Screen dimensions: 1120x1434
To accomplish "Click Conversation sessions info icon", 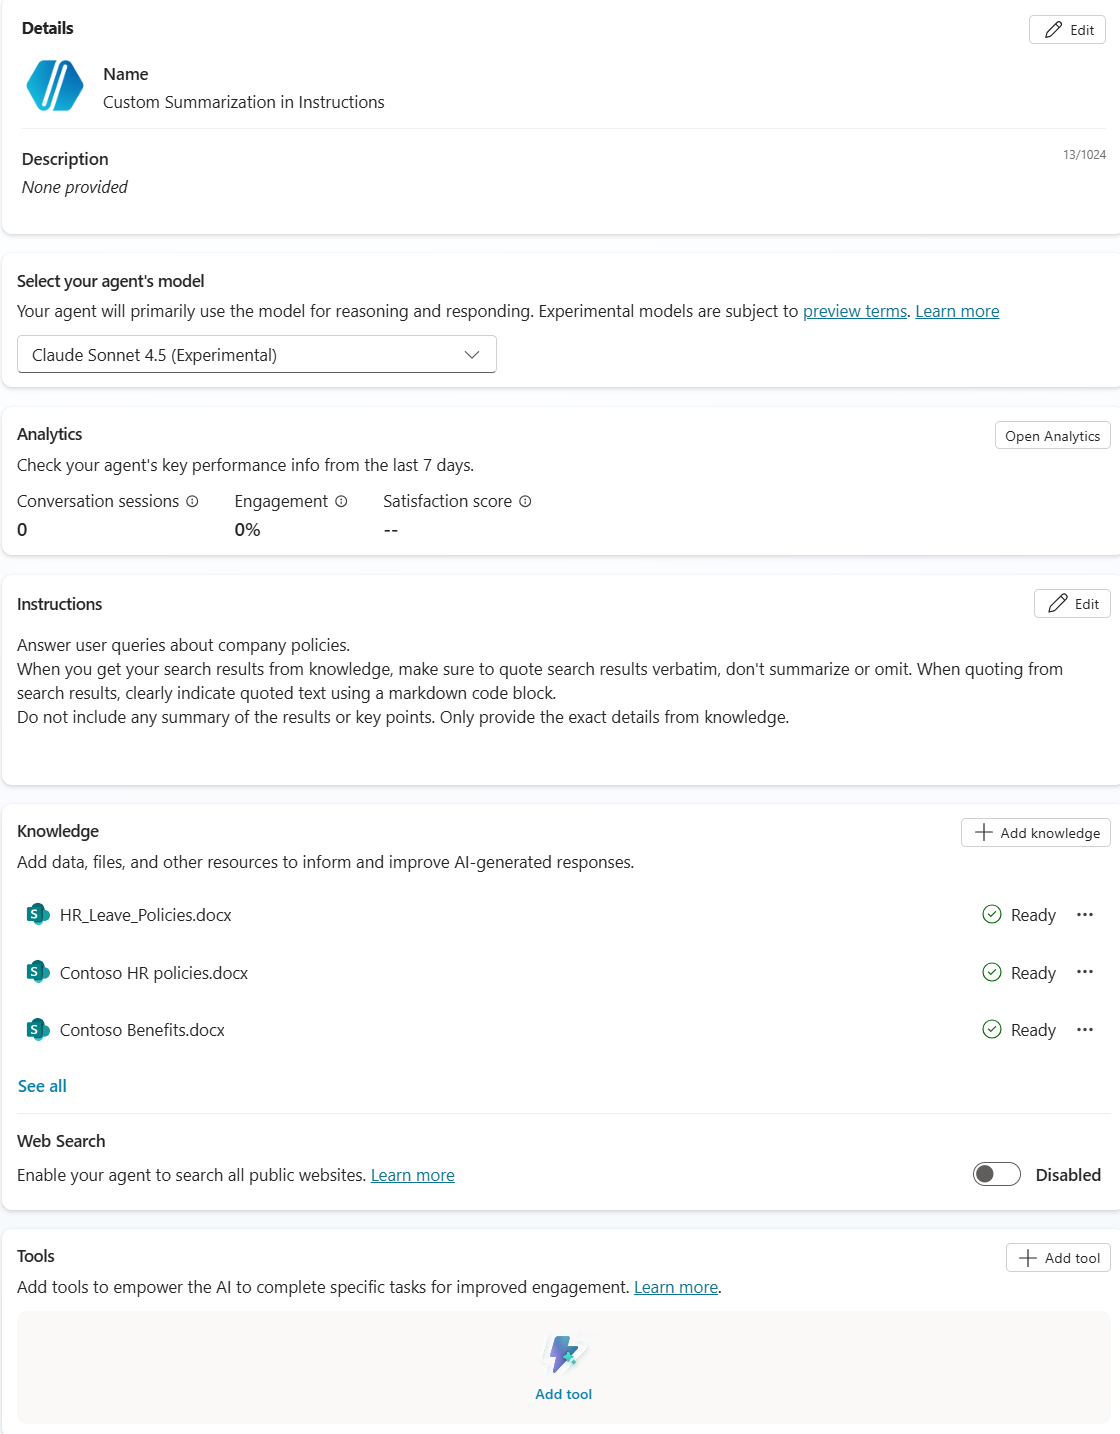I will click(x=192, y=501).
